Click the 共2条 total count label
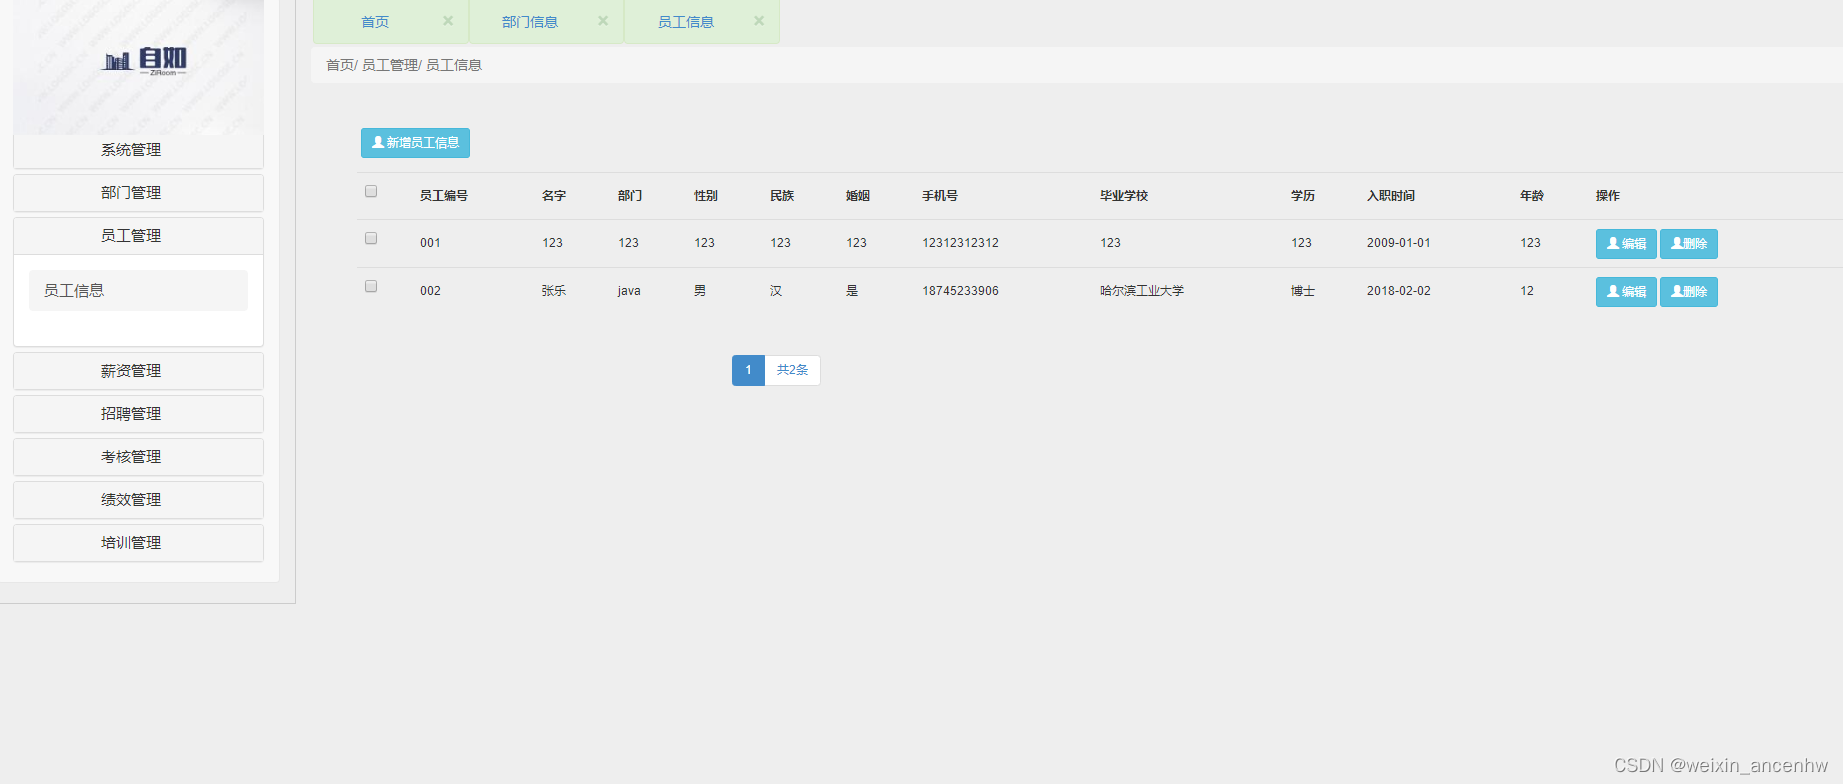The image size is (1843, 784). coord(792,370)
